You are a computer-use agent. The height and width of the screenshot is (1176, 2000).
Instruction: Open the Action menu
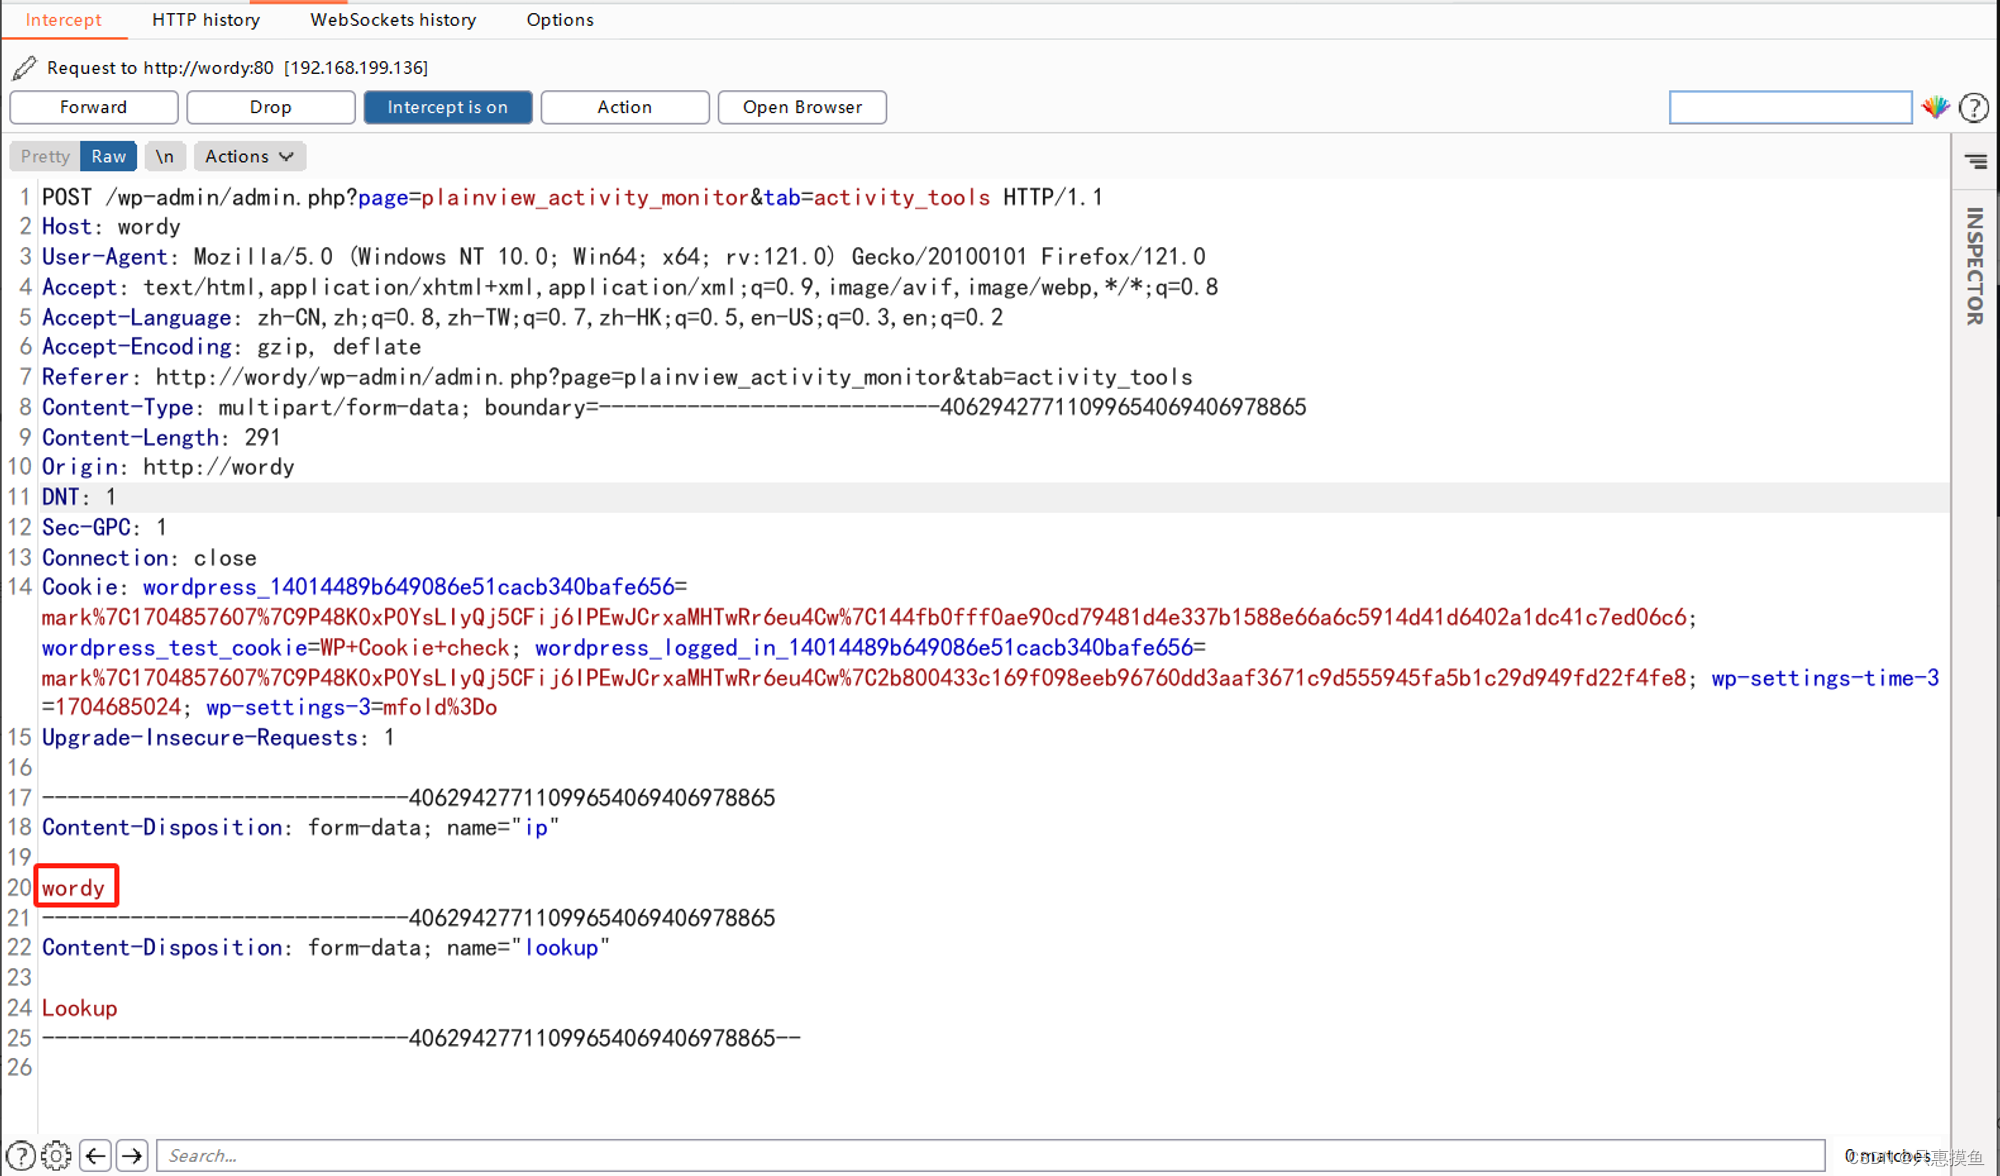point(624,106)
